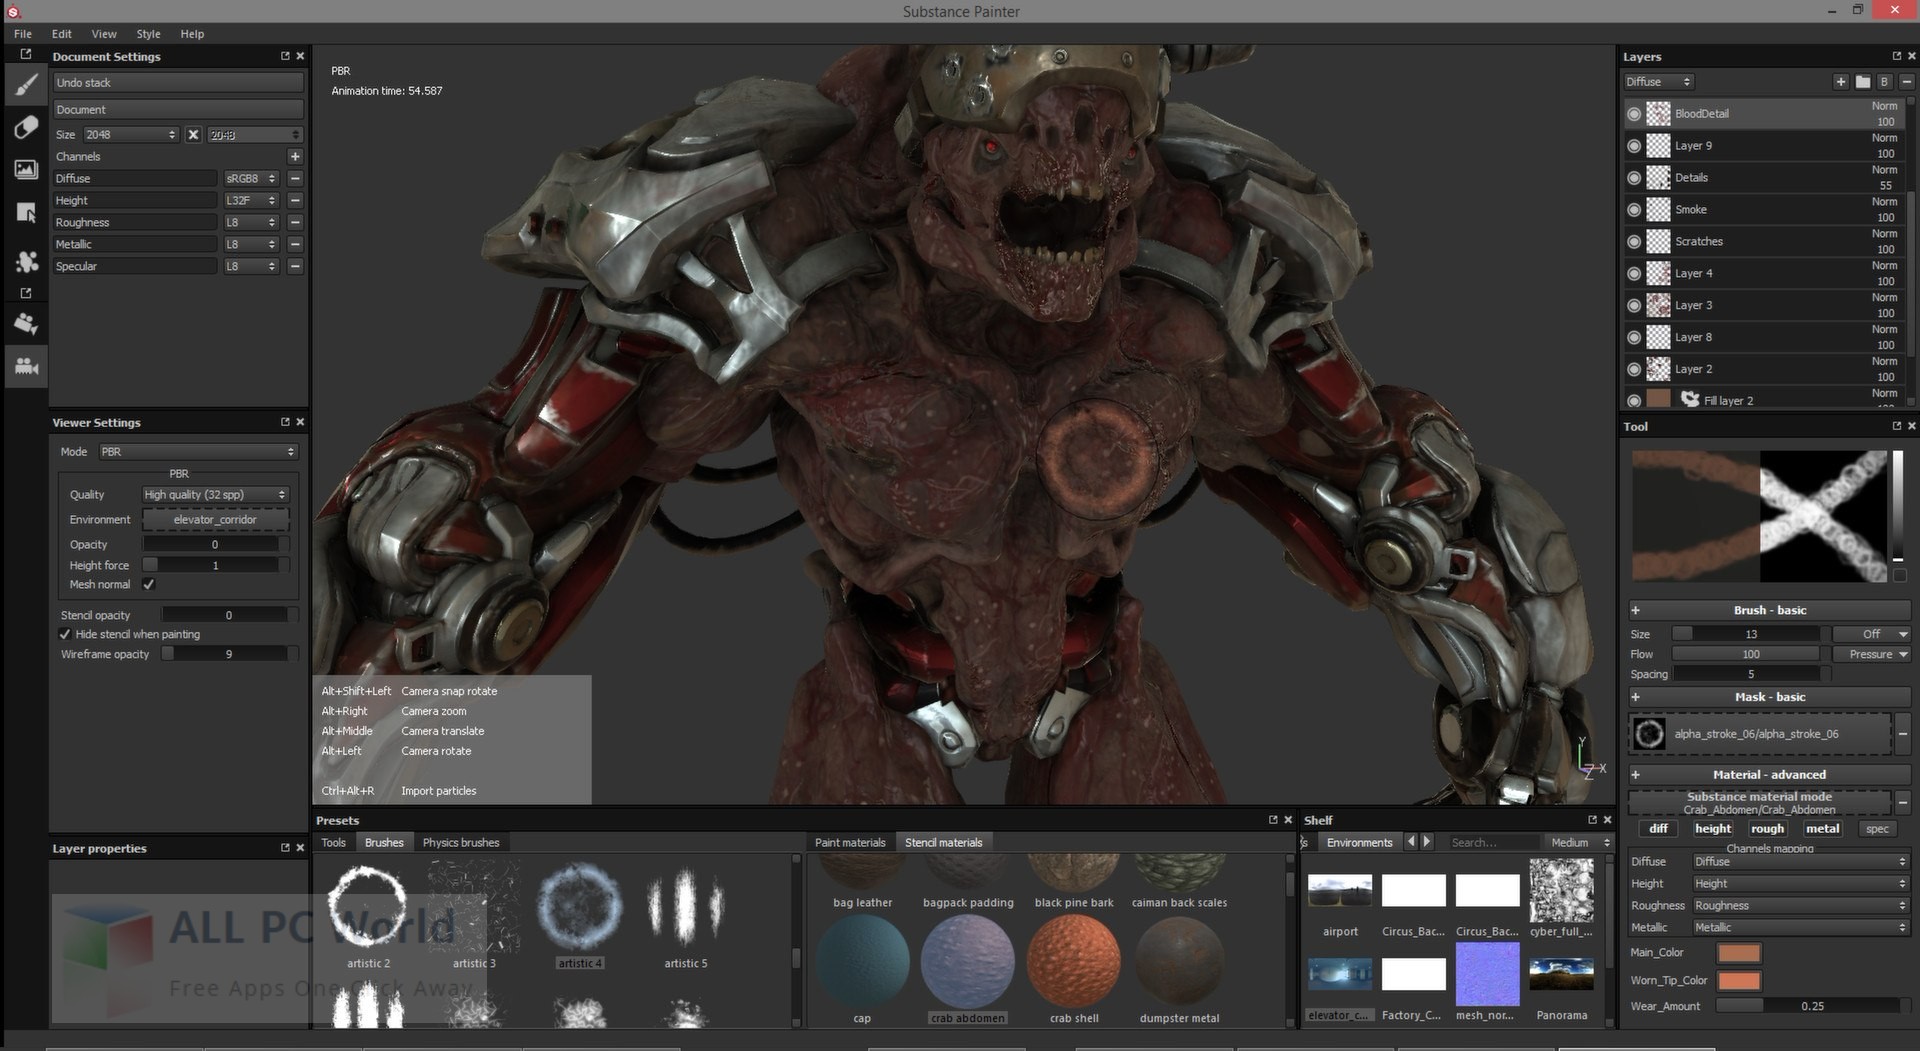Image resolution: width=1920 pixels, height=1051 pixels.
Task: Undock the Presets panel
Action: (x=1273, y=820)
